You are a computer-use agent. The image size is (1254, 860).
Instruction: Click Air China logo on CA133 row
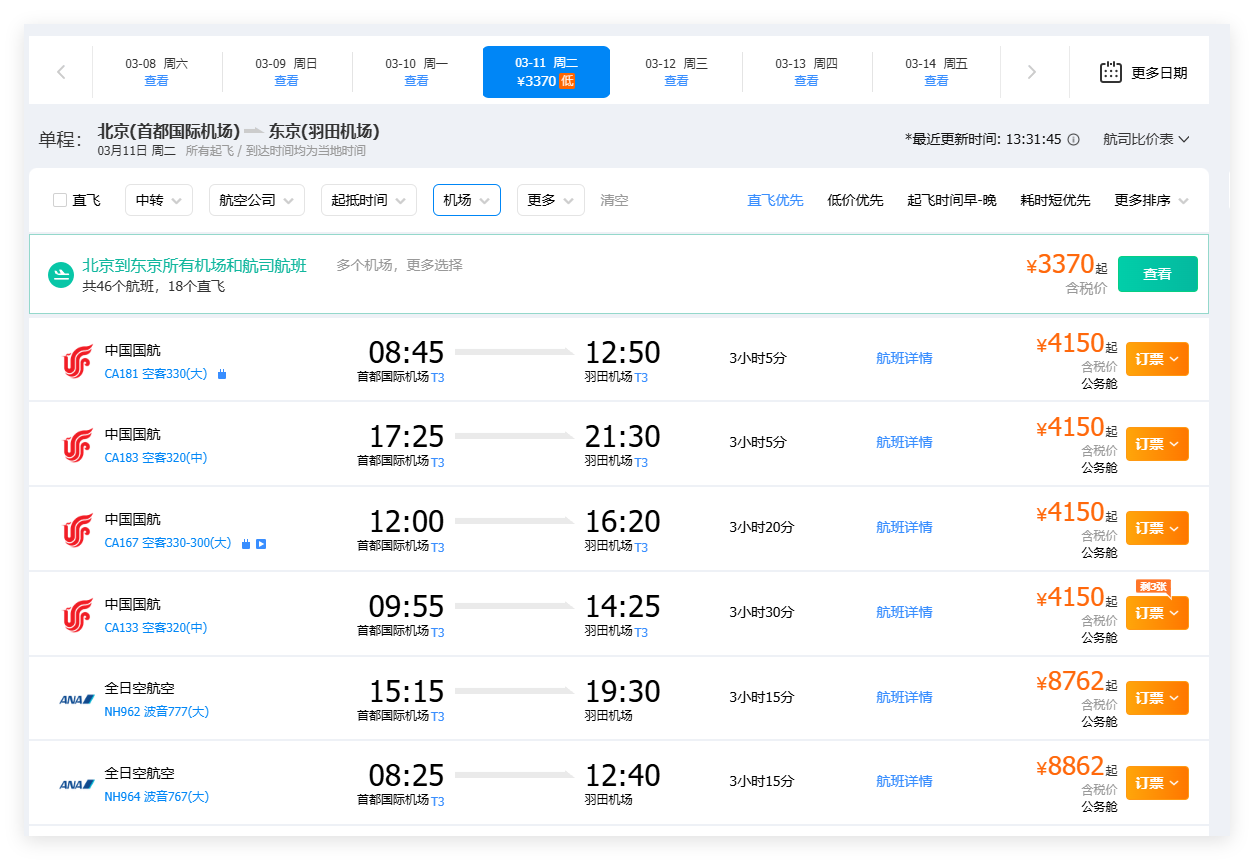(77, 615)
